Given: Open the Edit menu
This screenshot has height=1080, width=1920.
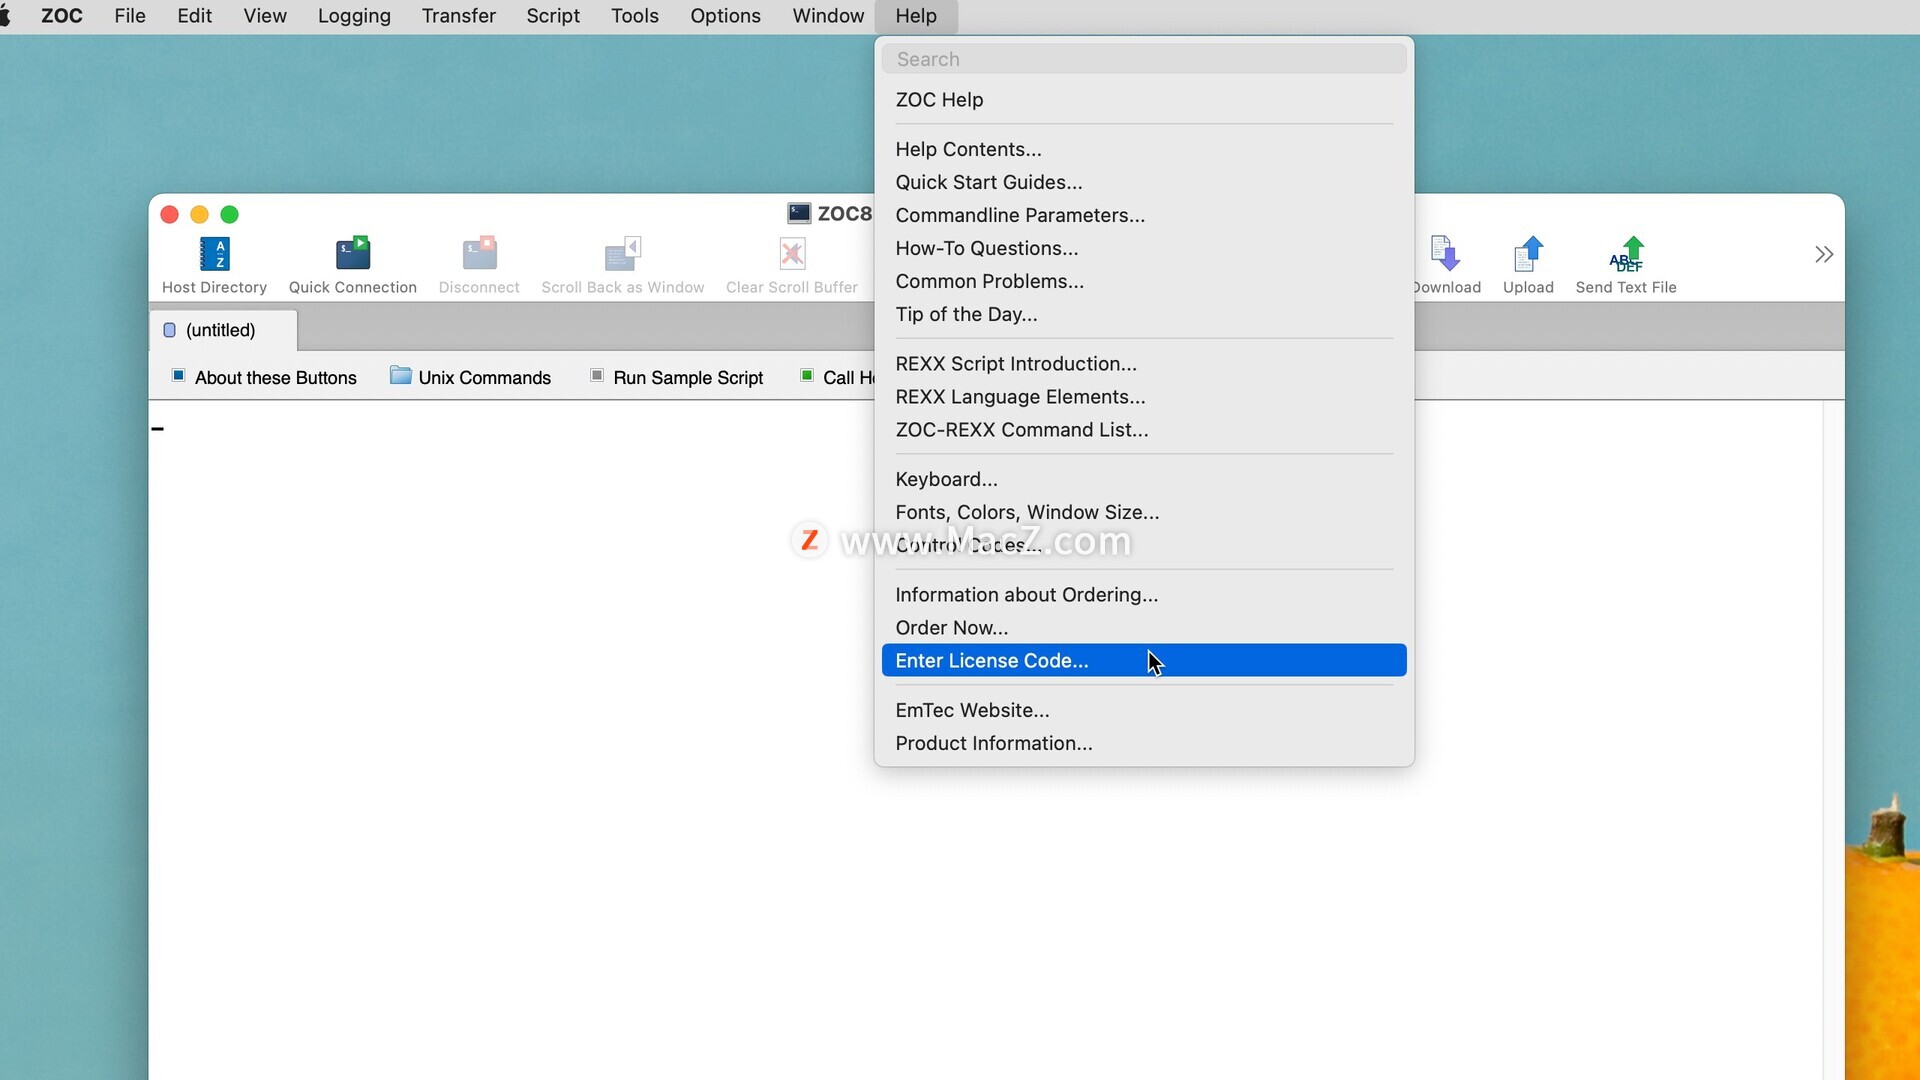Looking at the screenshot, I should coord(194,16).
